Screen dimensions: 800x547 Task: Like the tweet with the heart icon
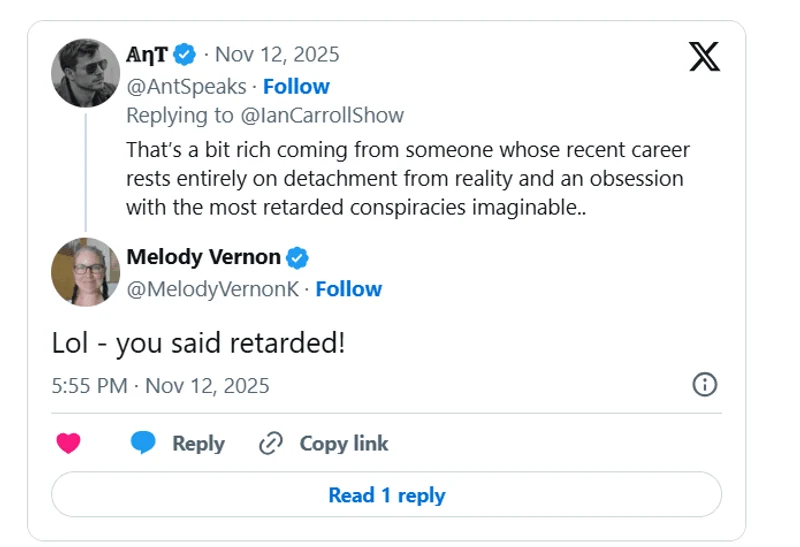68,444
